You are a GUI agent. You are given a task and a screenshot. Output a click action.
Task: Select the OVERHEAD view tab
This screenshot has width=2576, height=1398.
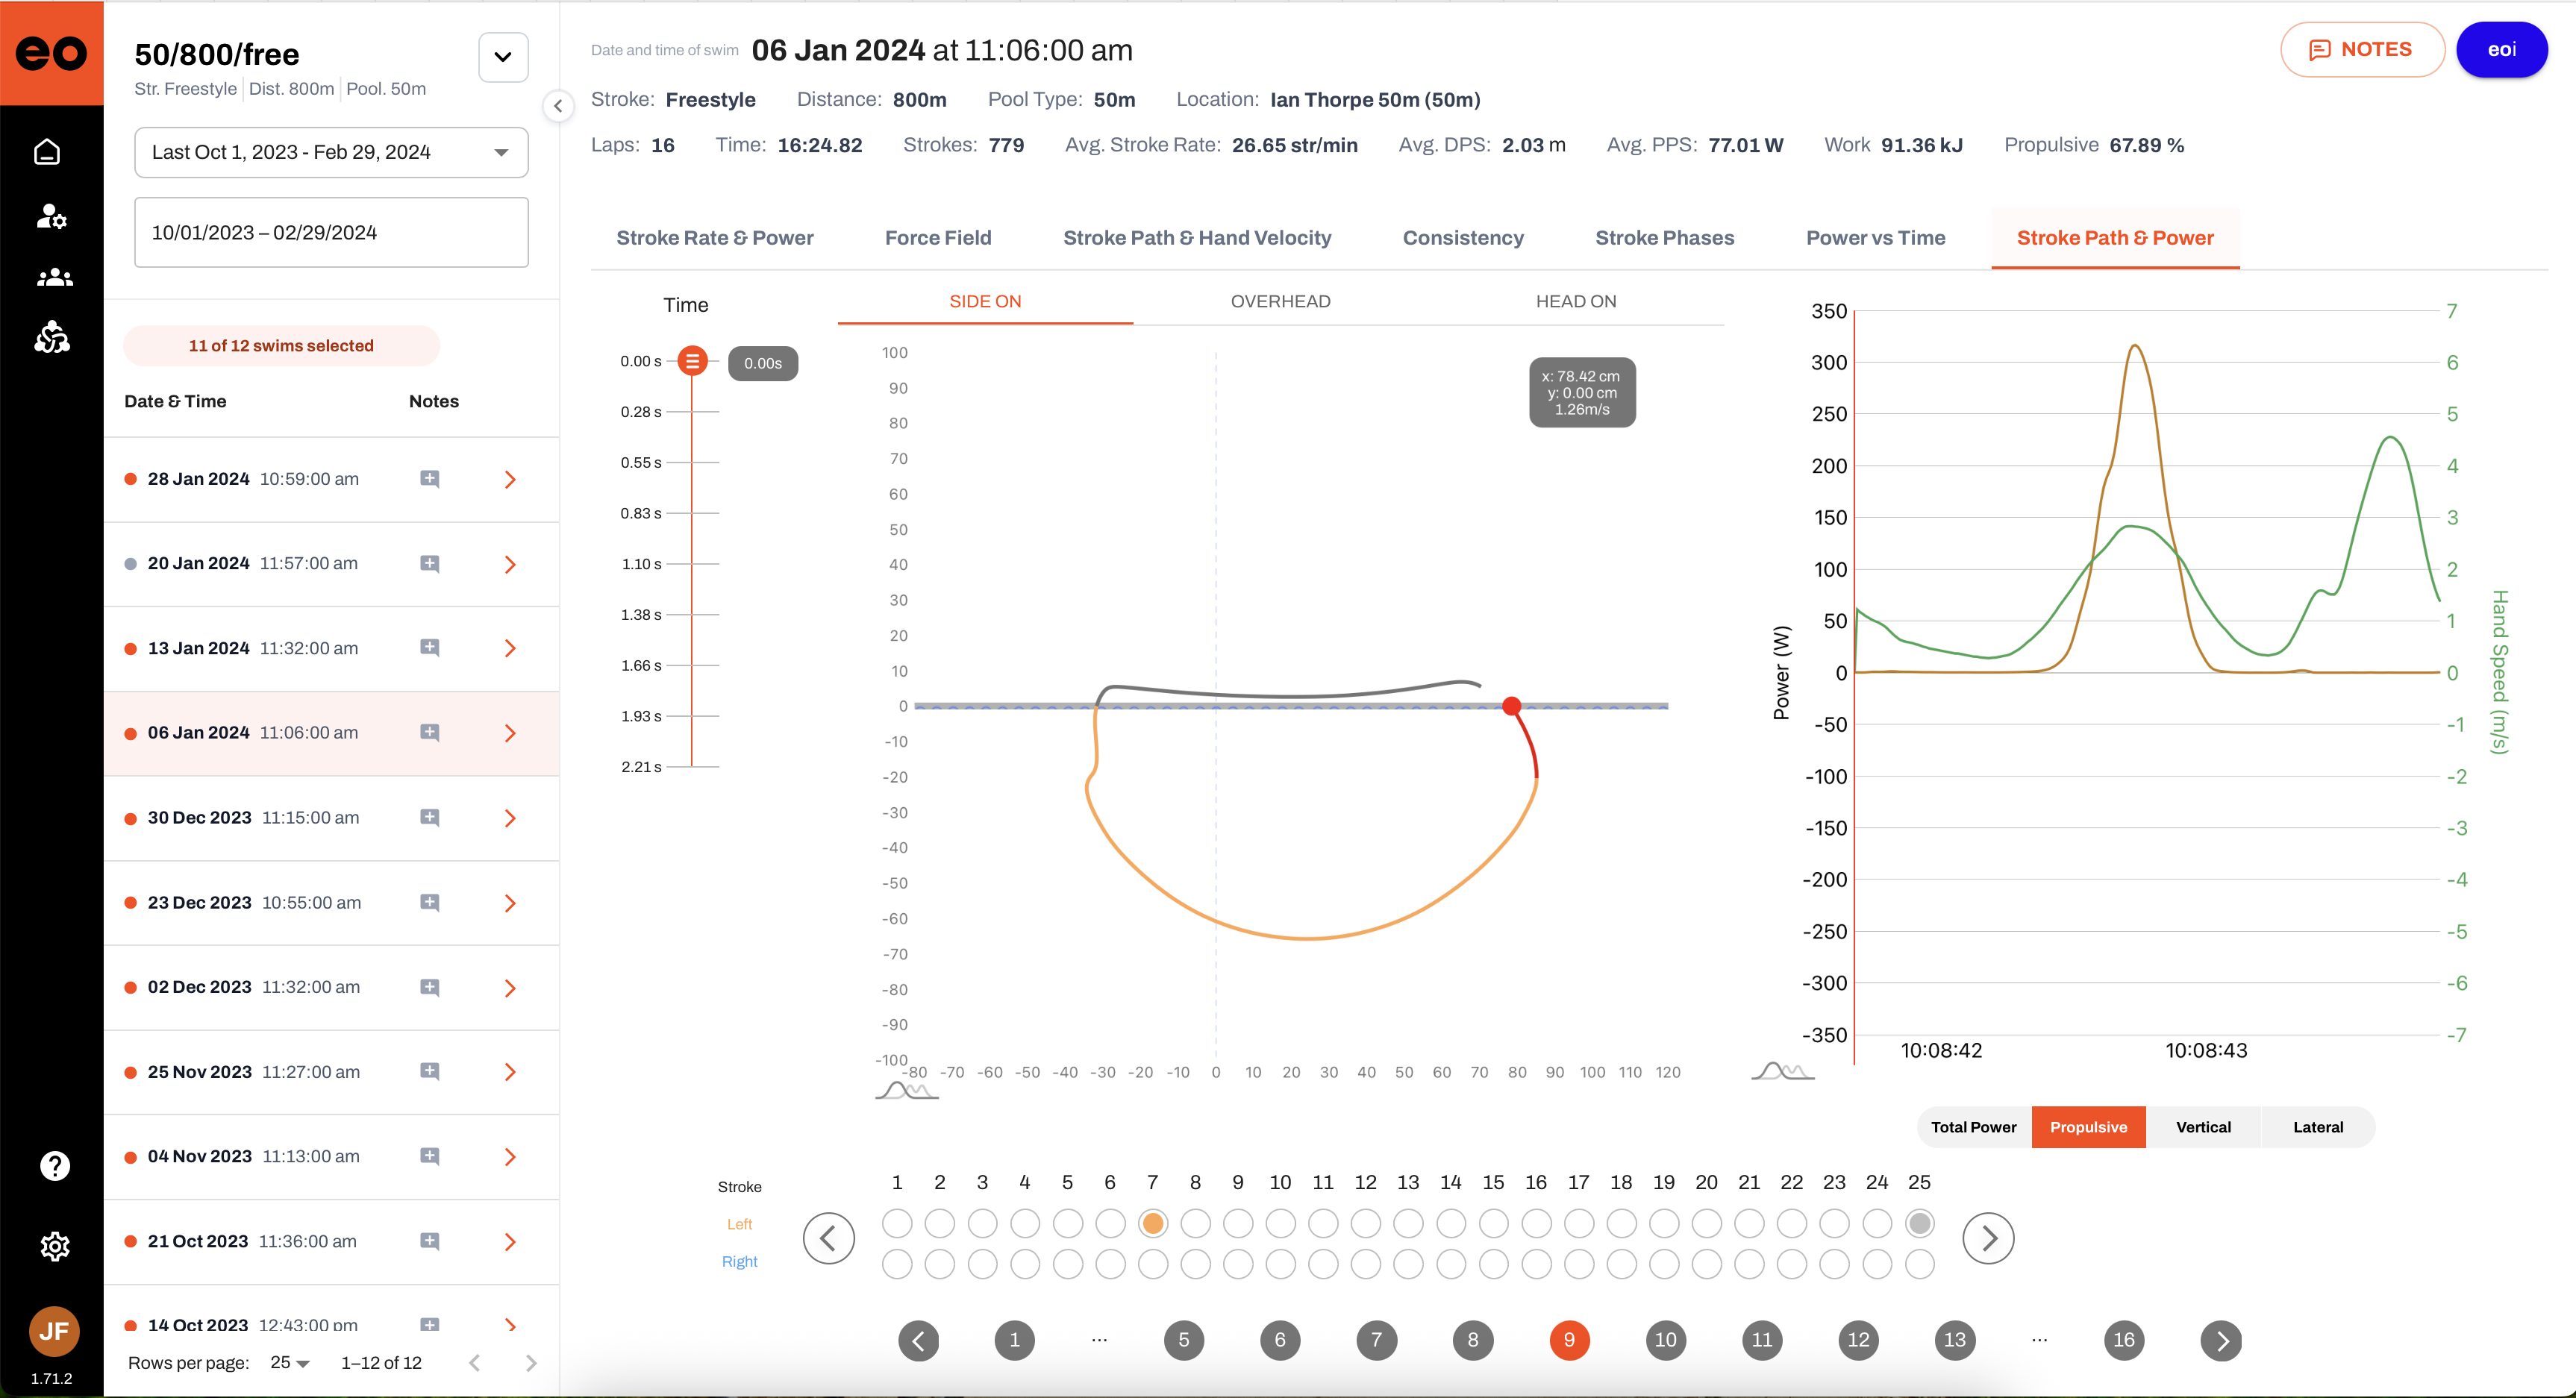[x=1280, y=301]
